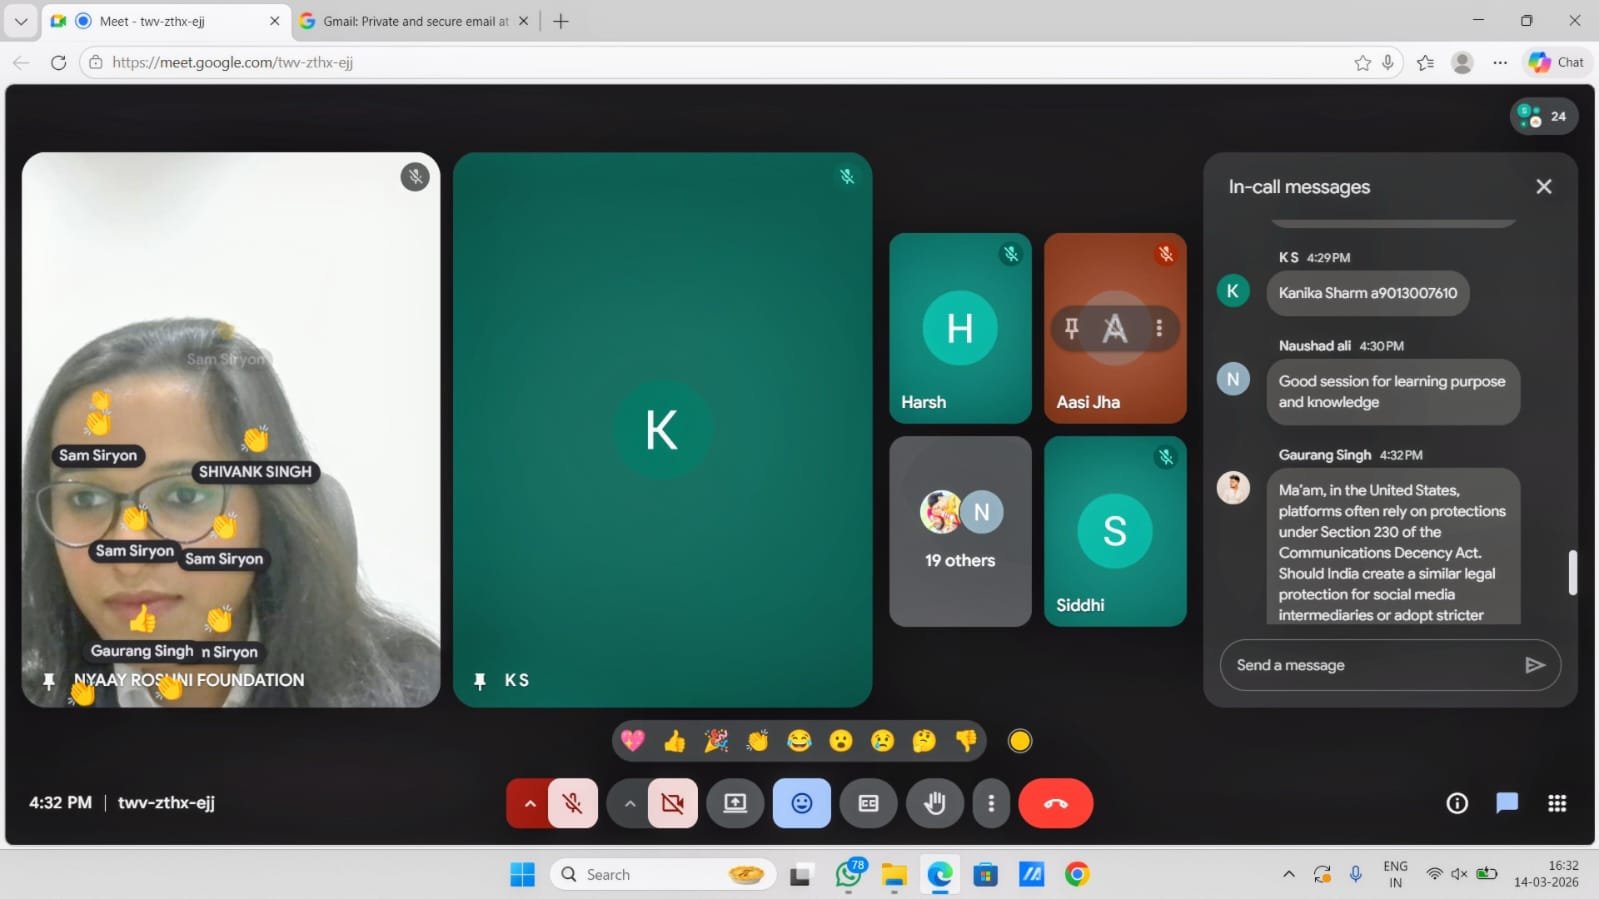Click the Send a message field

(x=1370, y=665)
